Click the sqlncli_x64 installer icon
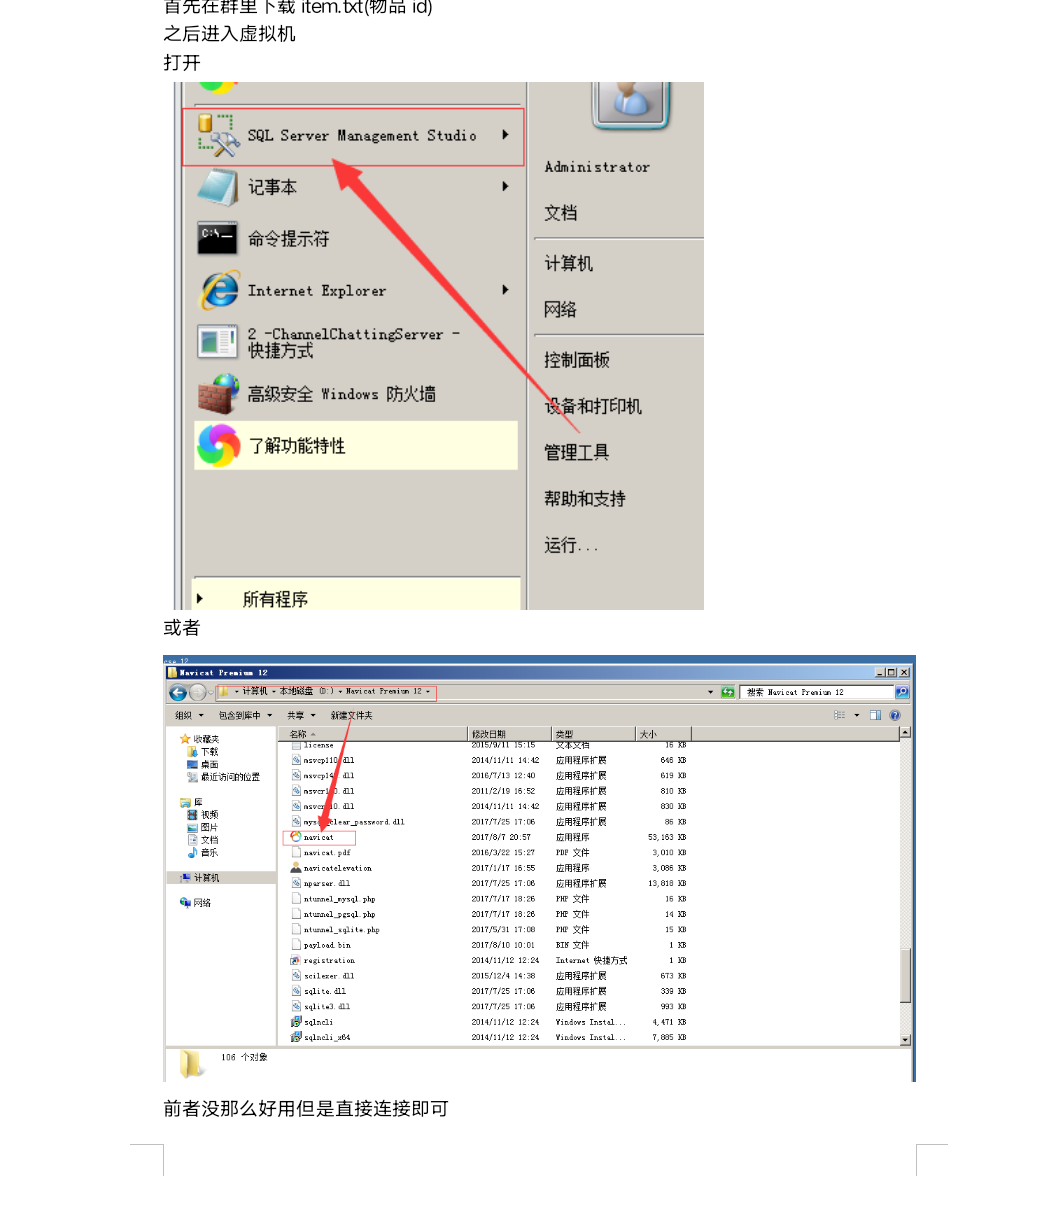1042x1223 pixels. 296,1037
